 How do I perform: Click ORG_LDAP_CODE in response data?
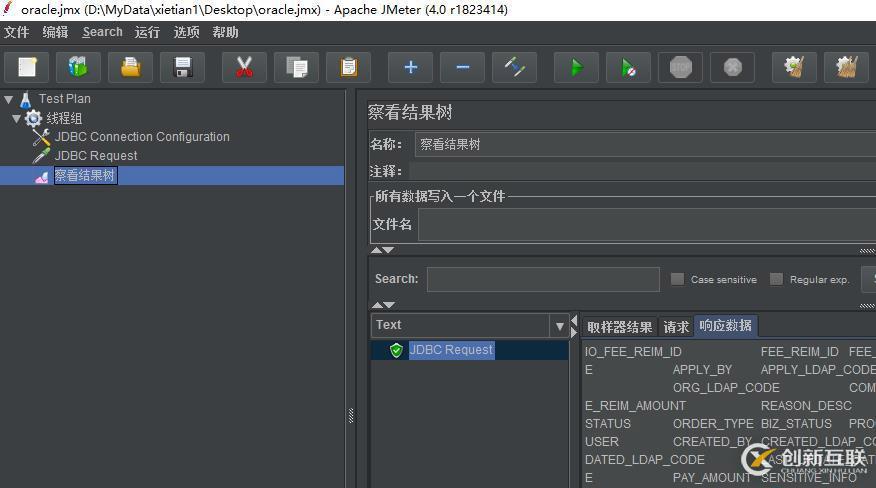coord(726,388)
